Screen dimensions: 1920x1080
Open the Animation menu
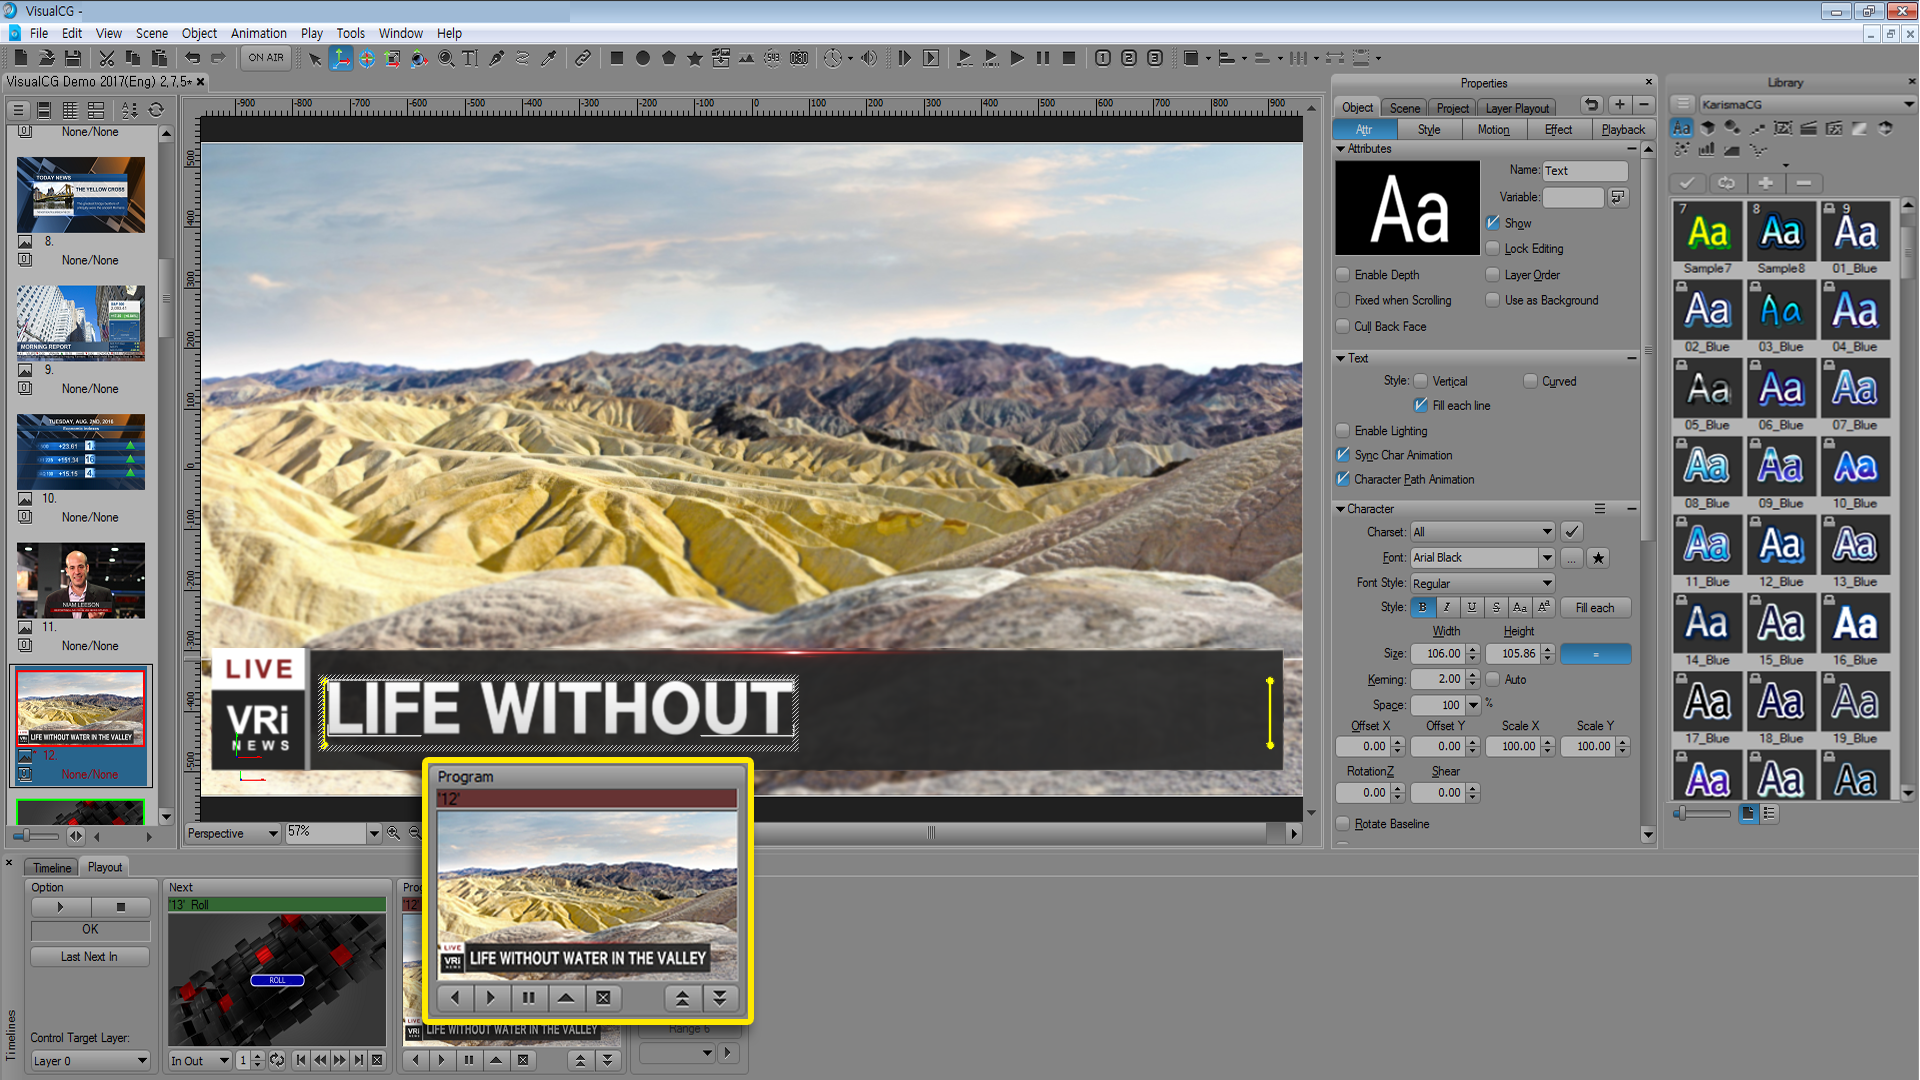[x=258, y=33]
